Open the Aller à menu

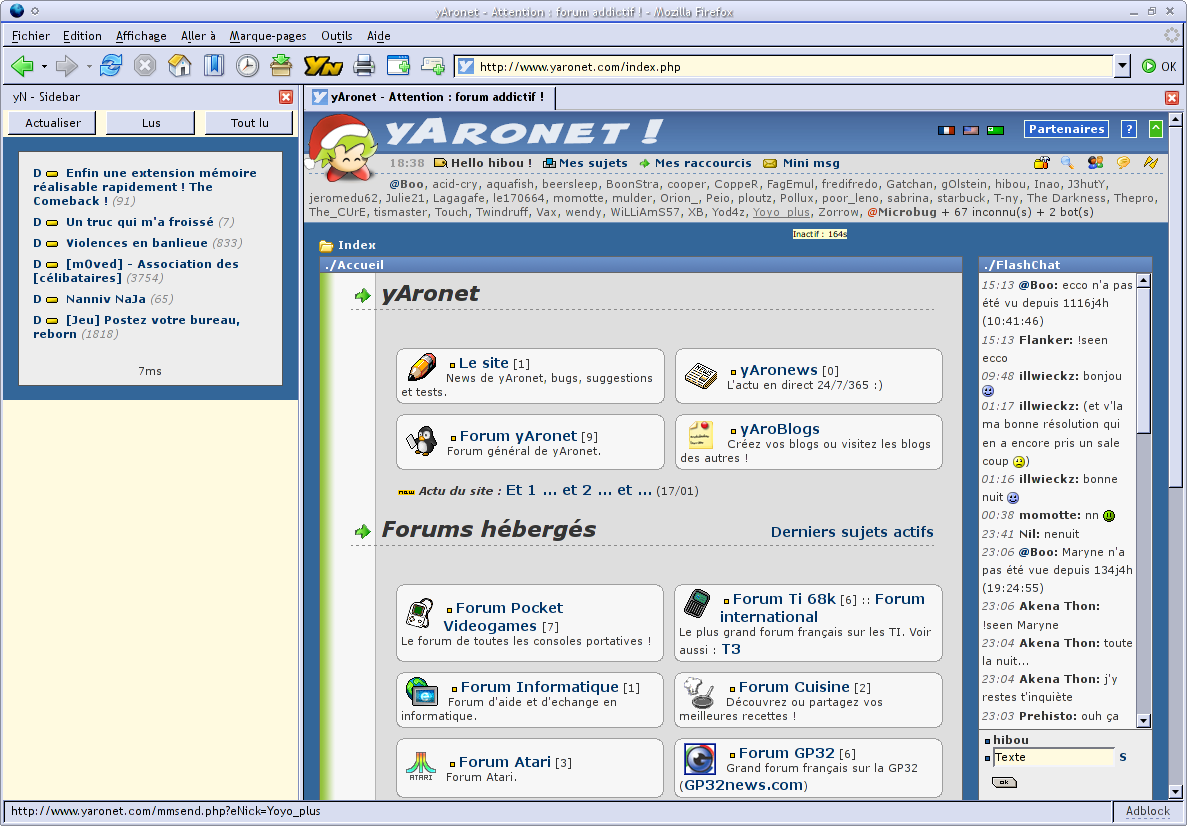pos(198,36)
